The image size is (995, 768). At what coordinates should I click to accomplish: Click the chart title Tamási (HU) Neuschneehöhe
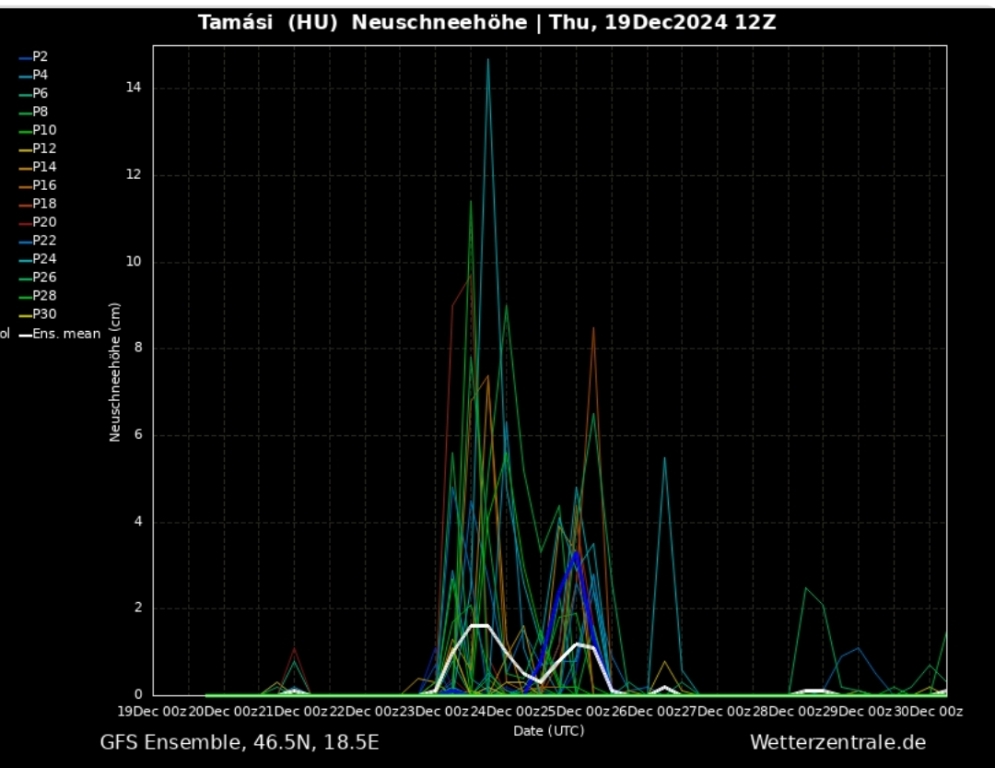[362, 22]
